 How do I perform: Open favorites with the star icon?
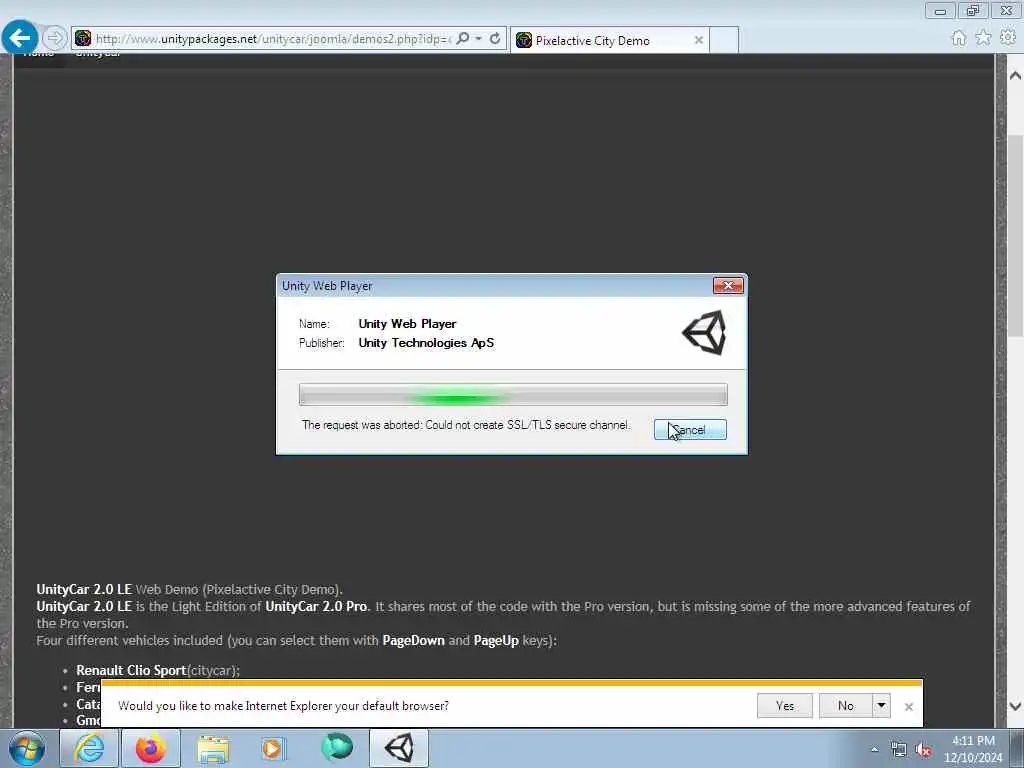pos(983,38)
